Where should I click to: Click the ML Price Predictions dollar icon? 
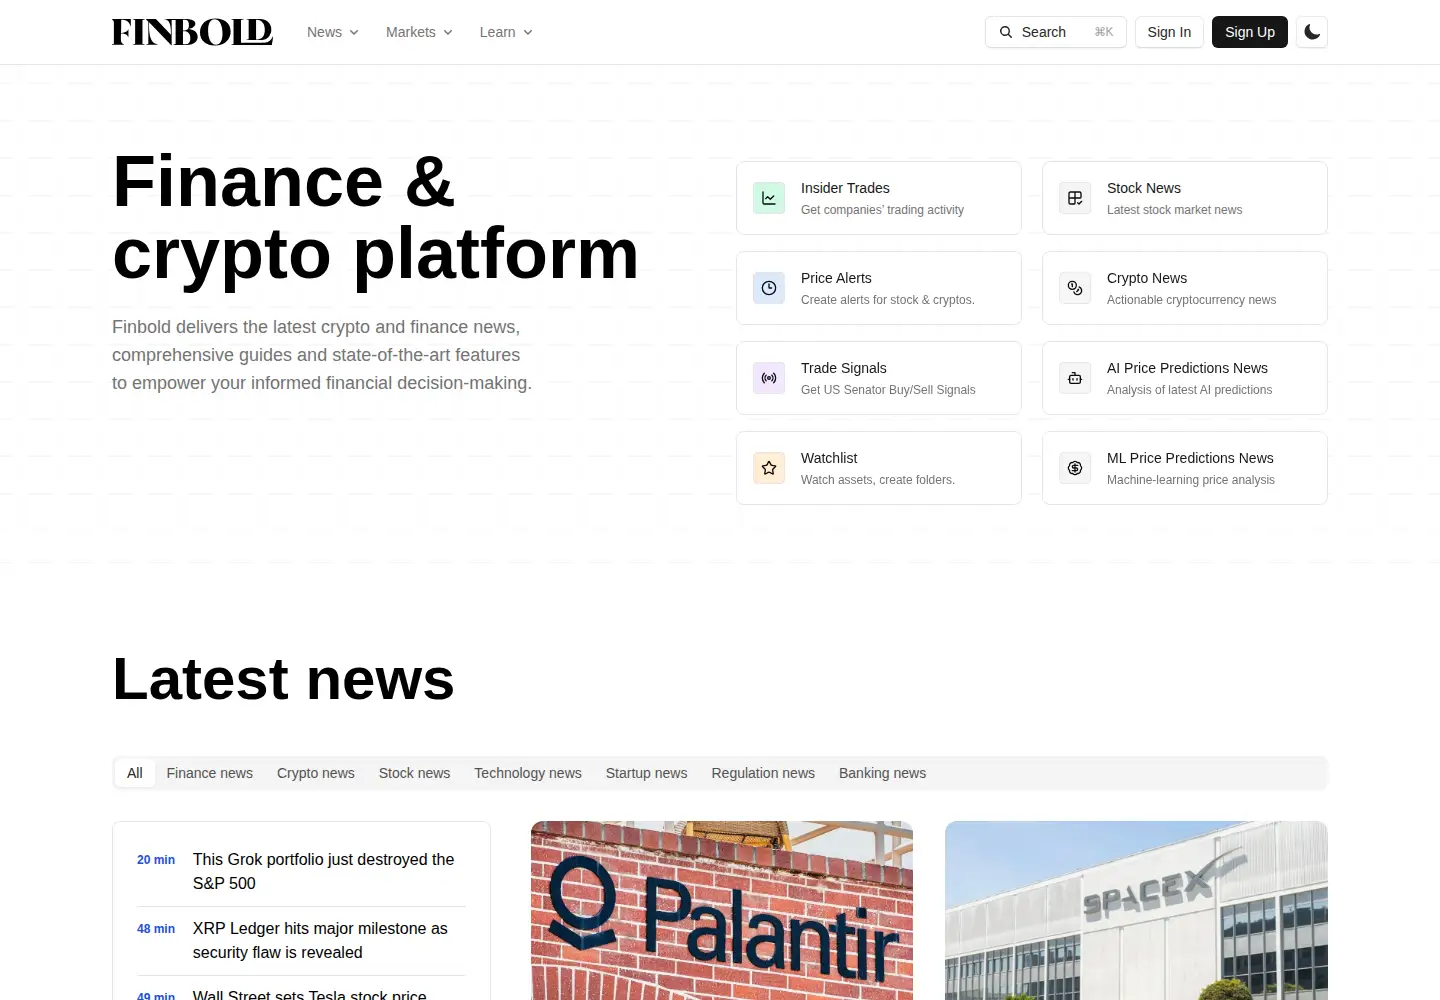1075,468
